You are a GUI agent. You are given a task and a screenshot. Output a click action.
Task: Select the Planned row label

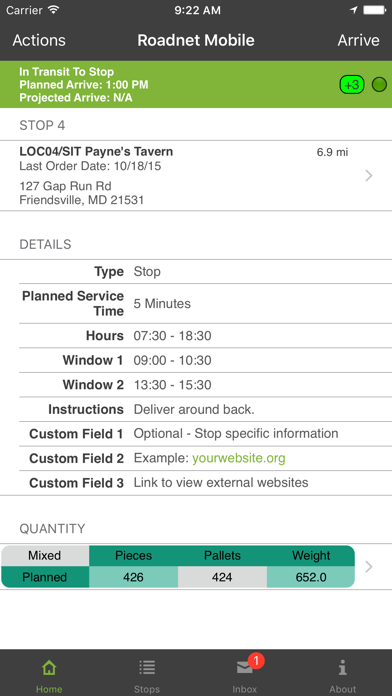pos(44,577)
